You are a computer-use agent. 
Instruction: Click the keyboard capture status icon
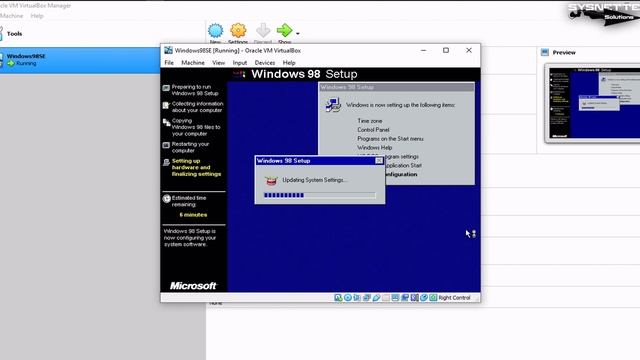433,298
